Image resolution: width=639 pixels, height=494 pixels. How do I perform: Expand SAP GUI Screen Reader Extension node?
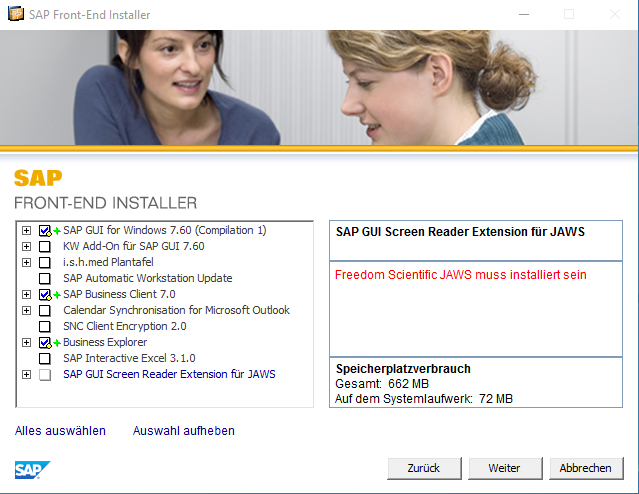(26, 375)
